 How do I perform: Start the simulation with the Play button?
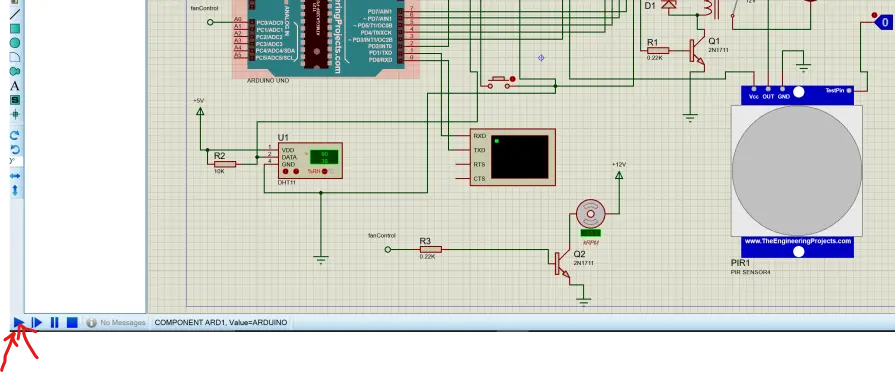click(19, 322)
